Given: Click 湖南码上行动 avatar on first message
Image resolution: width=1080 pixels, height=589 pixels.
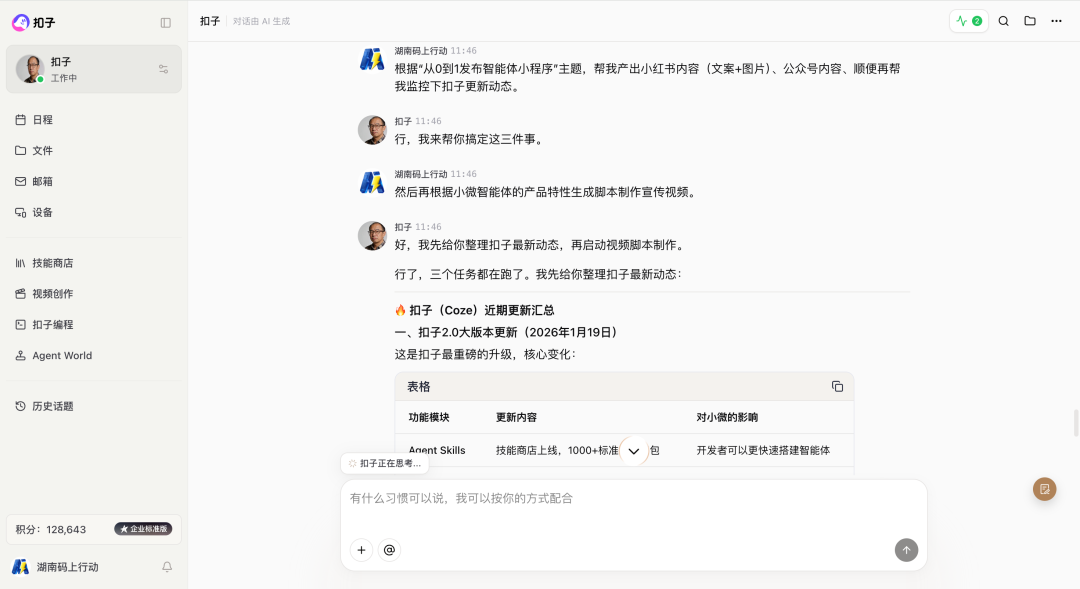Looking at the screenshot, I should 372,60.
